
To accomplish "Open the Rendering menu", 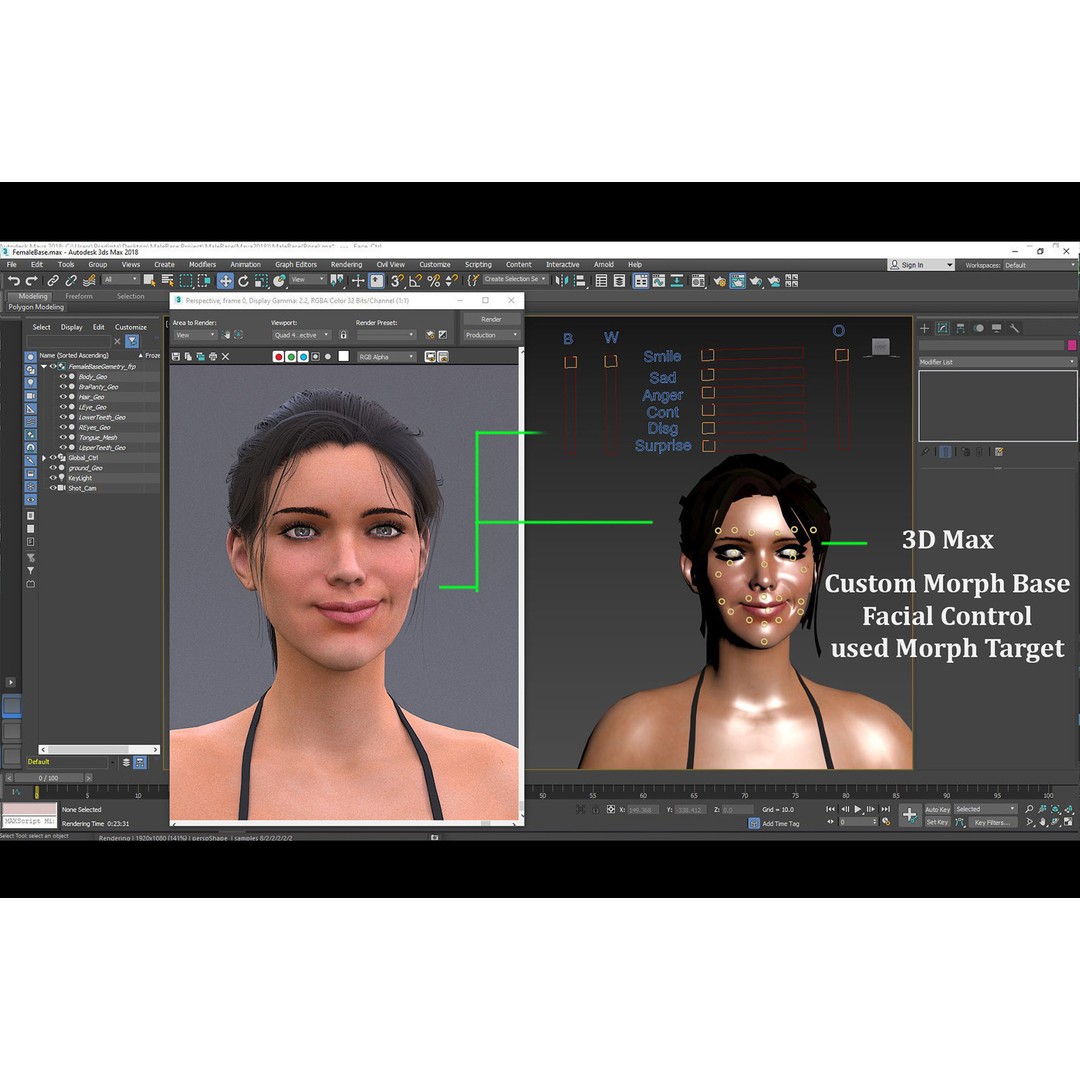I will [346, 264].
